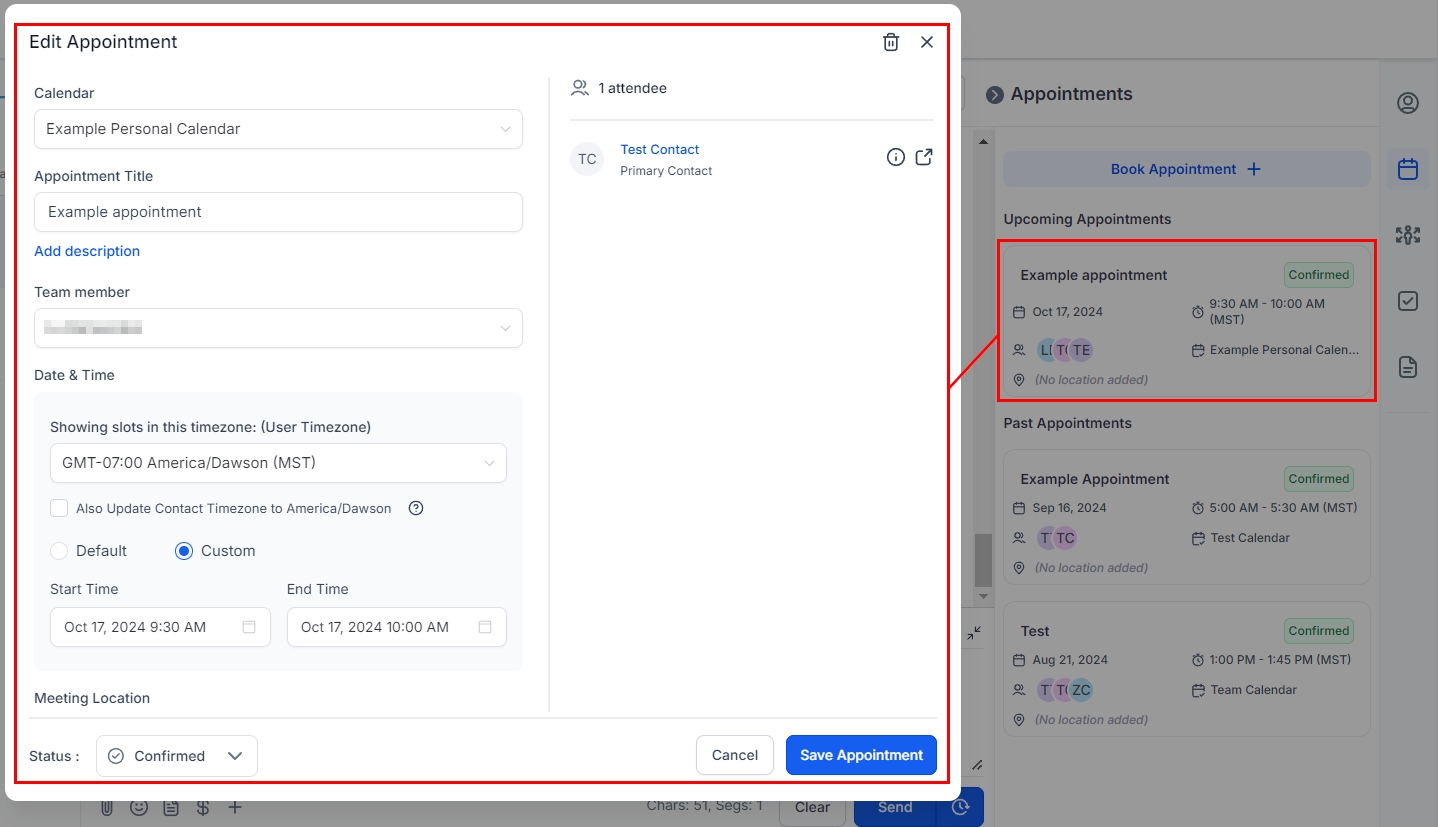This screenshot has height=827, width=1438.
Task: Select the Default radio option
Action: [x=59, y=551]
